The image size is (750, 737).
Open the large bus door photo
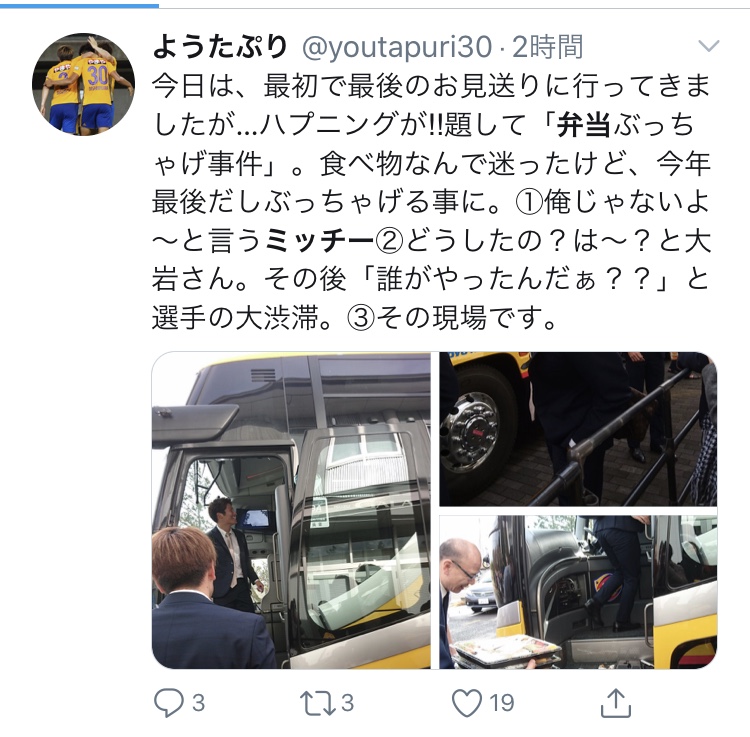tap(291, 510)
